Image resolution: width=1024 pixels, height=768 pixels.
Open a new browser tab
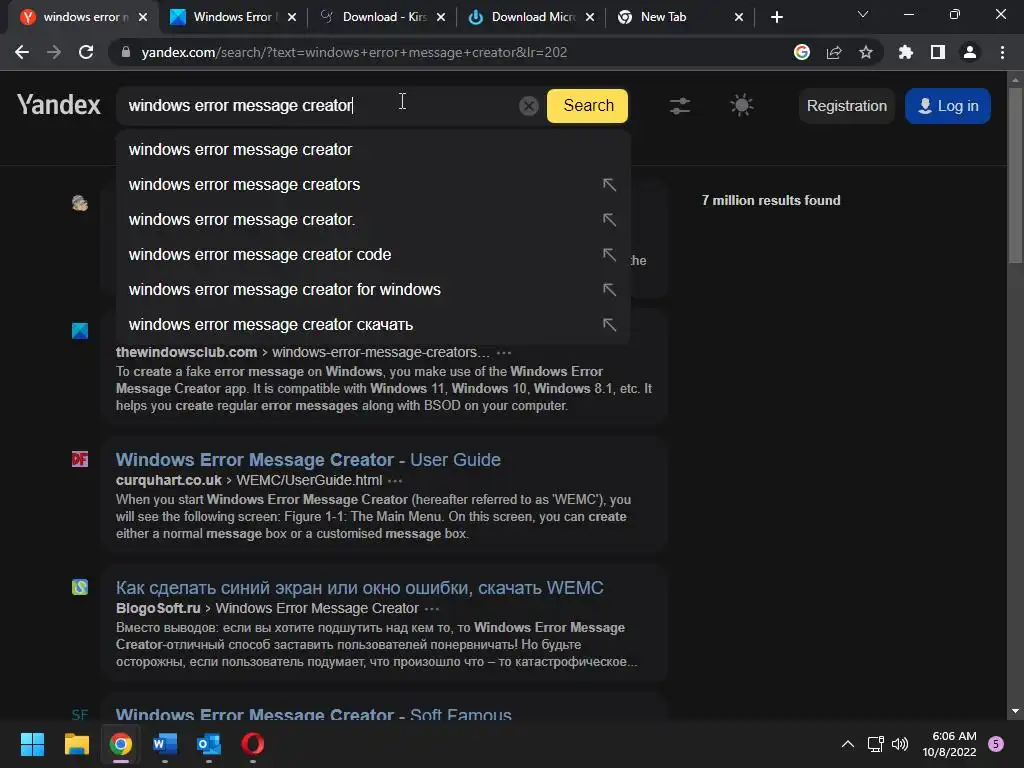click(x=776, y=17)
